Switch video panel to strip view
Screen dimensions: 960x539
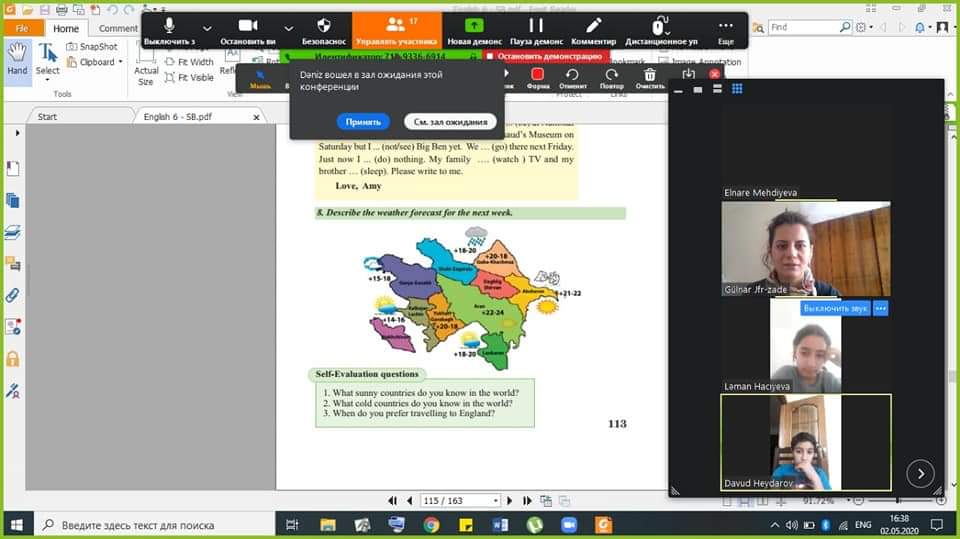[717, 89]
